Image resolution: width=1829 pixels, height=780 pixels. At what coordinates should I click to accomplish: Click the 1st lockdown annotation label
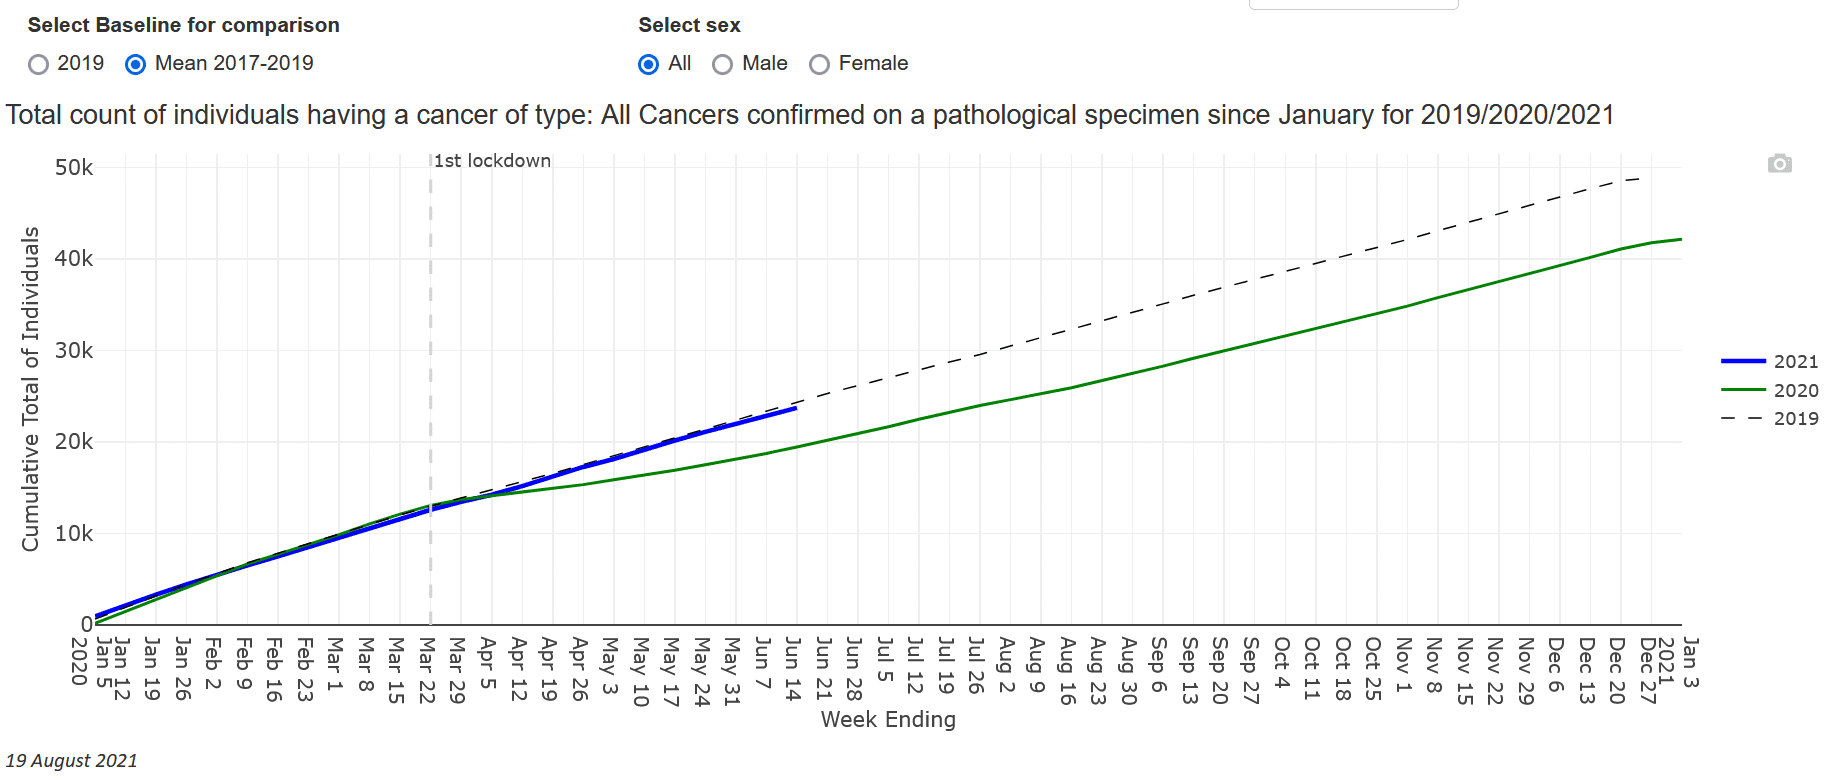(492, 161)
